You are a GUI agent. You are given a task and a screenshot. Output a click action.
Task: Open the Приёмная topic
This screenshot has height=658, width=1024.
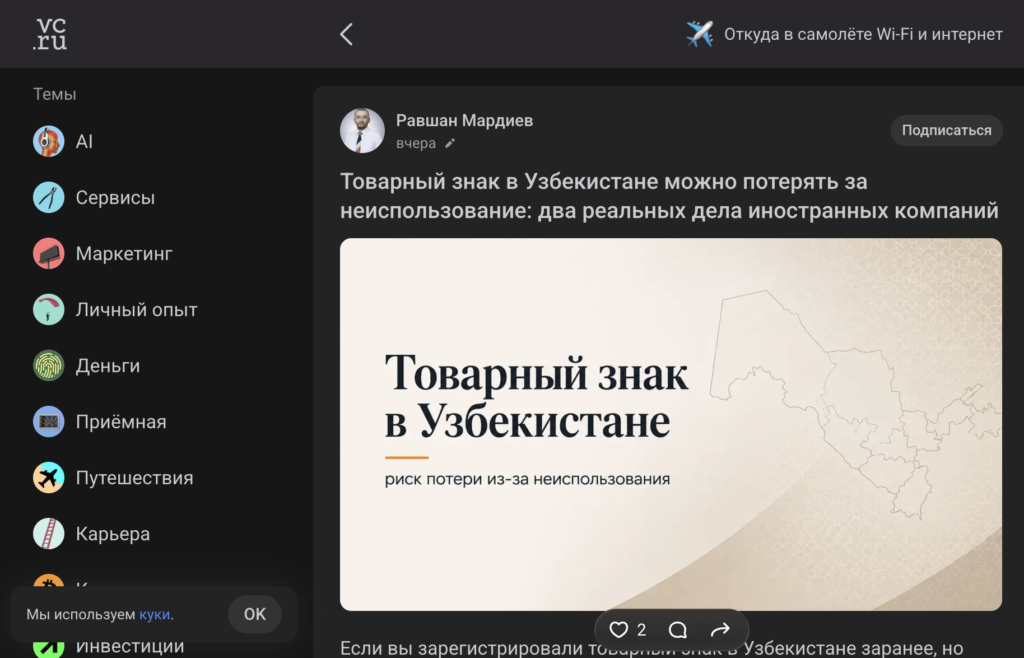click(121, 422)
